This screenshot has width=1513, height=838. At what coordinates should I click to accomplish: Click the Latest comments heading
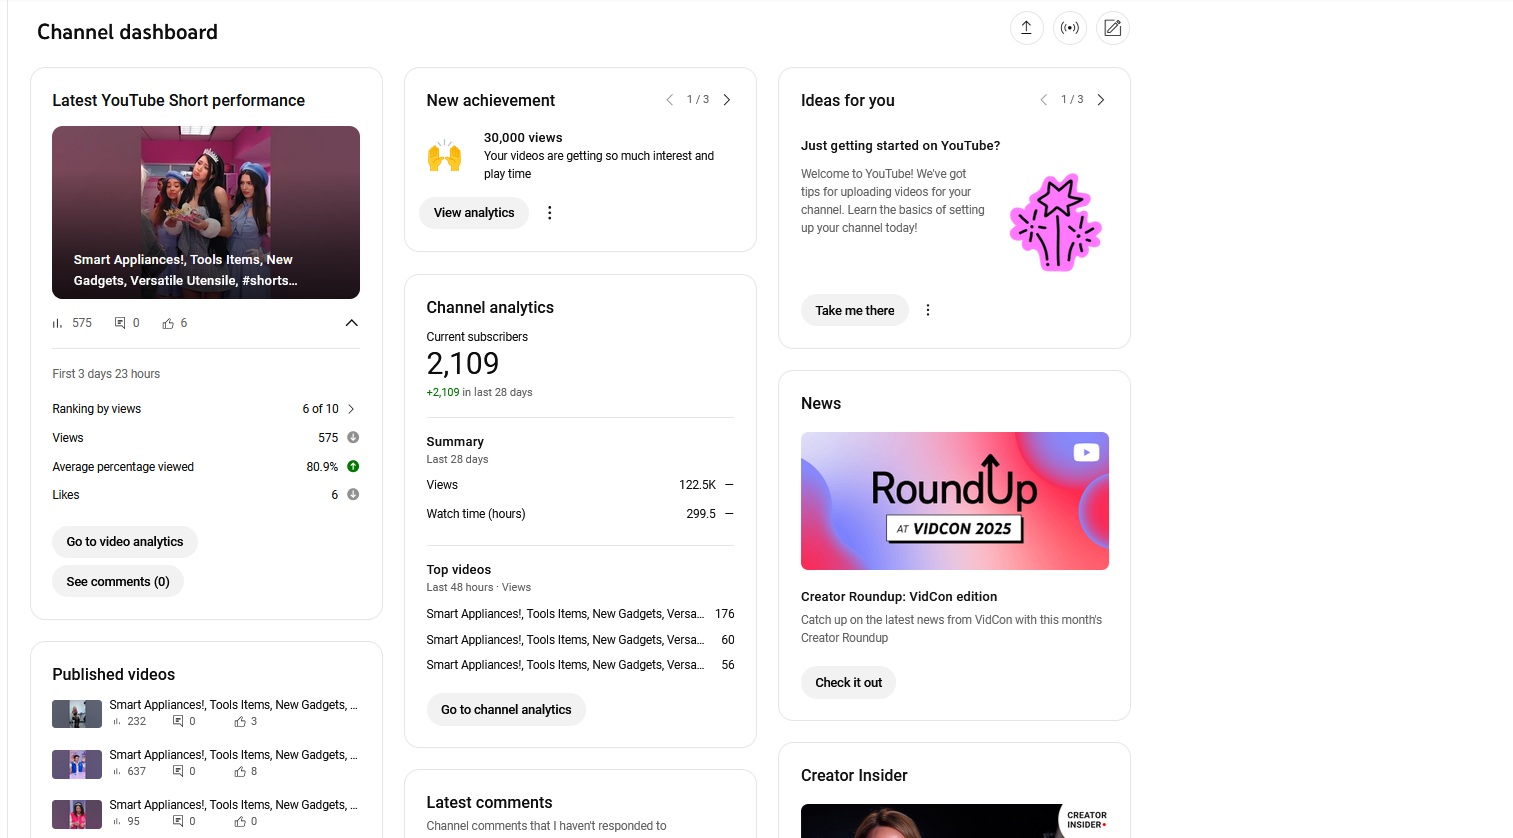coord(489,803)
